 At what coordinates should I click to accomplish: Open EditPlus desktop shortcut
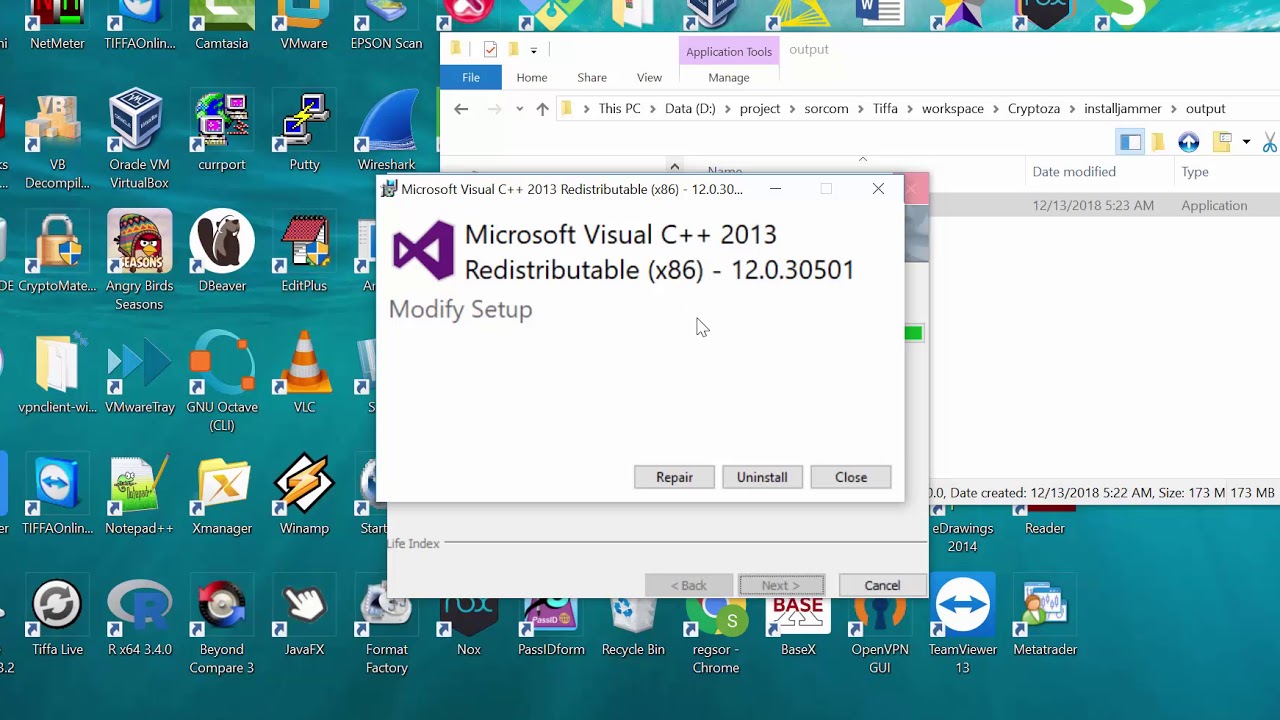click(304, 252)
